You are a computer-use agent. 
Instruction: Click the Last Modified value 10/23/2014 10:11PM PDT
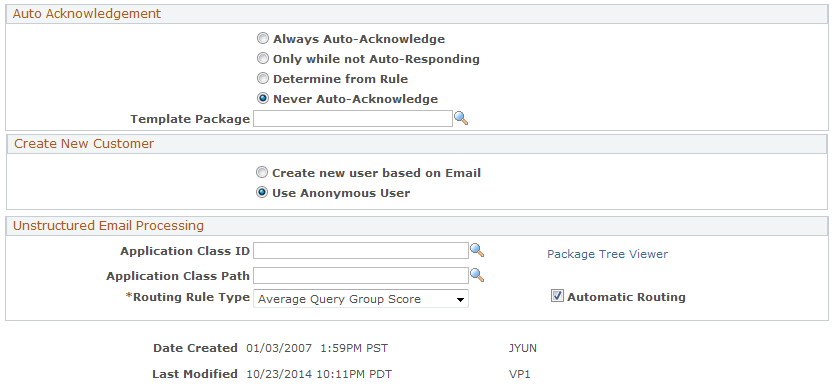[319, 374]
